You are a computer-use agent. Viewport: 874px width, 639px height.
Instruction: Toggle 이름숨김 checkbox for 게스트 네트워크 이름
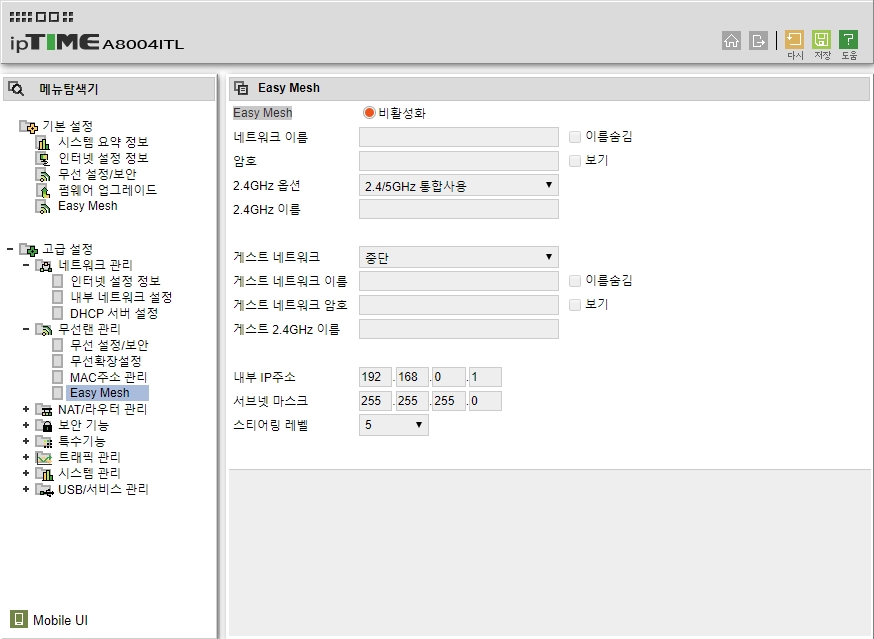point(575,280)
